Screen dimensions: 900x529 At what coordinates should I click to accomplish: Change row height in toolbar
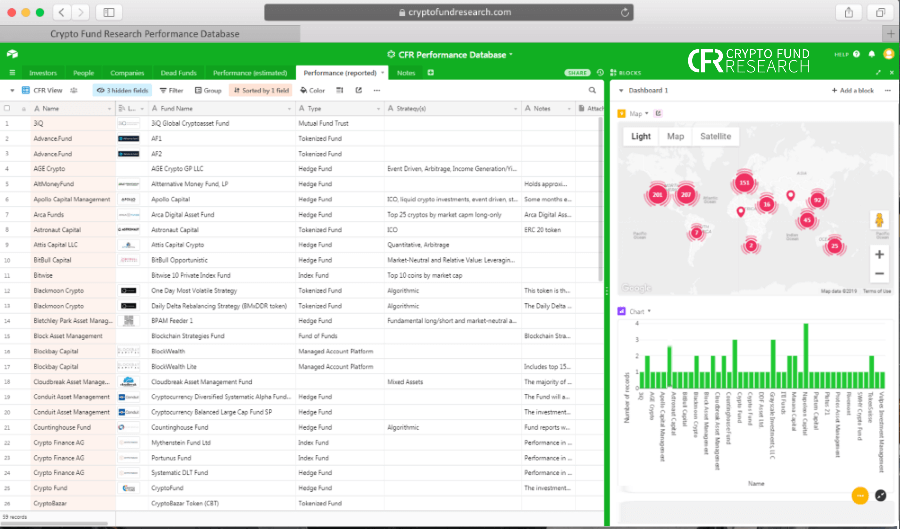point(340,90)
